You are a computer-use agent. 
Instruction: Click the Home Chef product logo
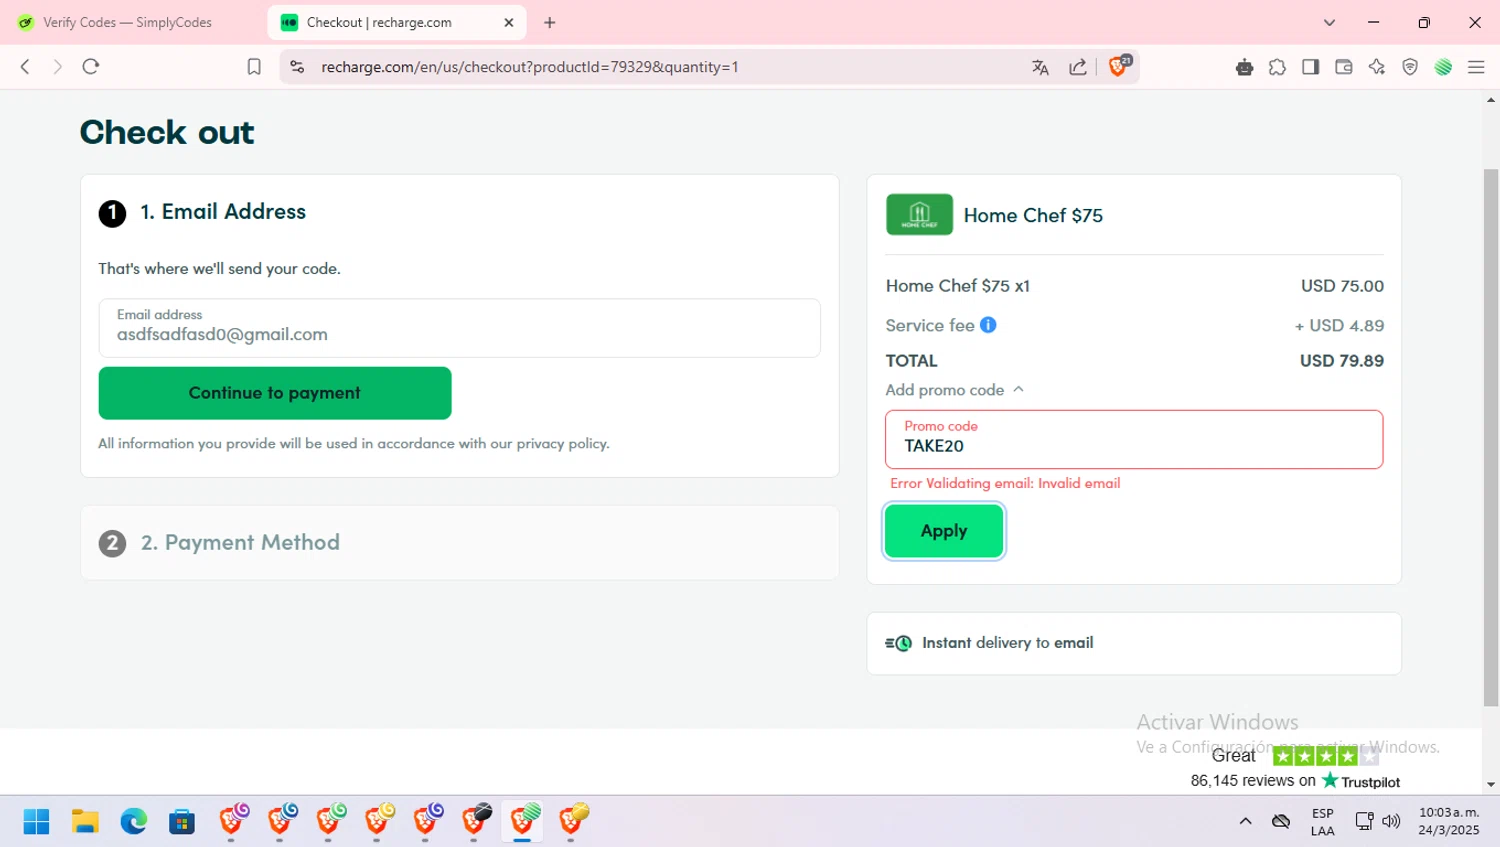point(919,215)
